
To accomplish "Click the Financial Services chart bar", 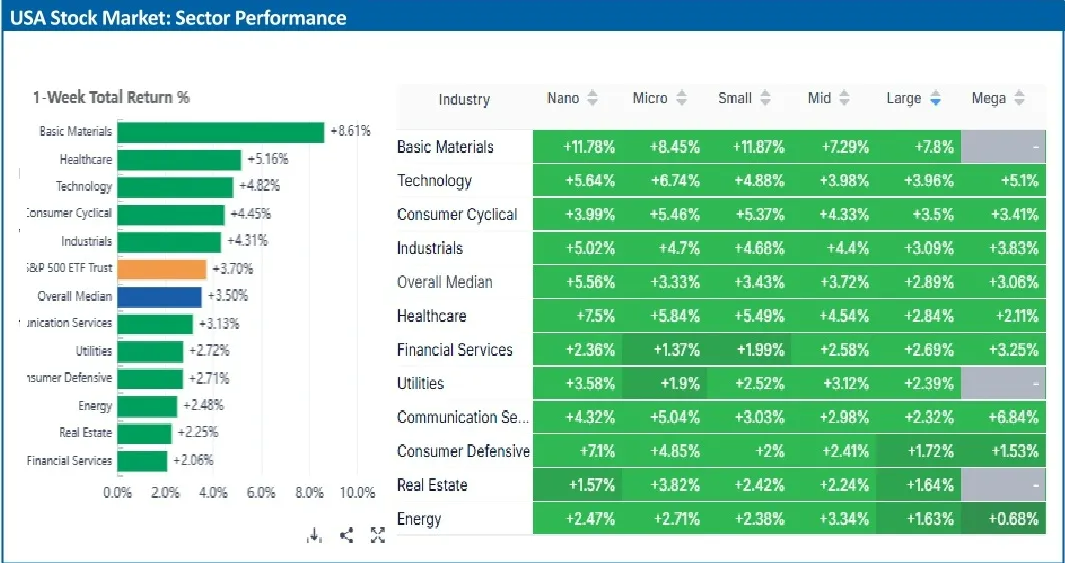I will 142,461.
